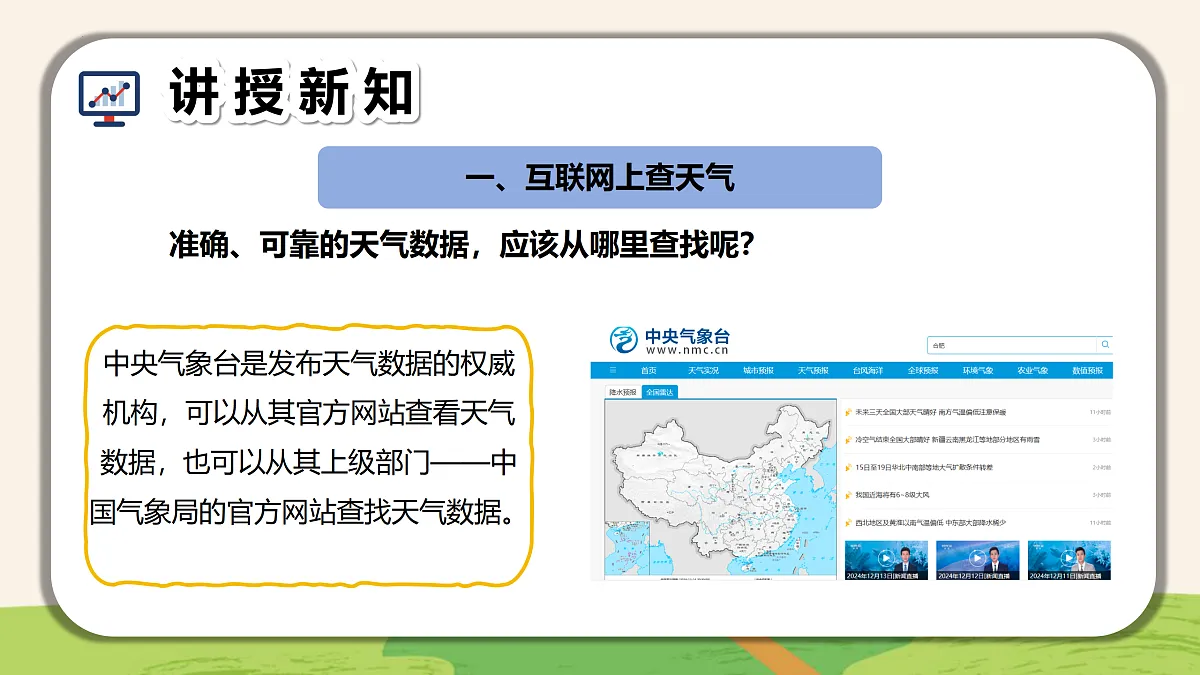The width and height of the screenshot is (1200, 675).
Task: Open the 天气预报 navigation item
Action: pos(813,370)
